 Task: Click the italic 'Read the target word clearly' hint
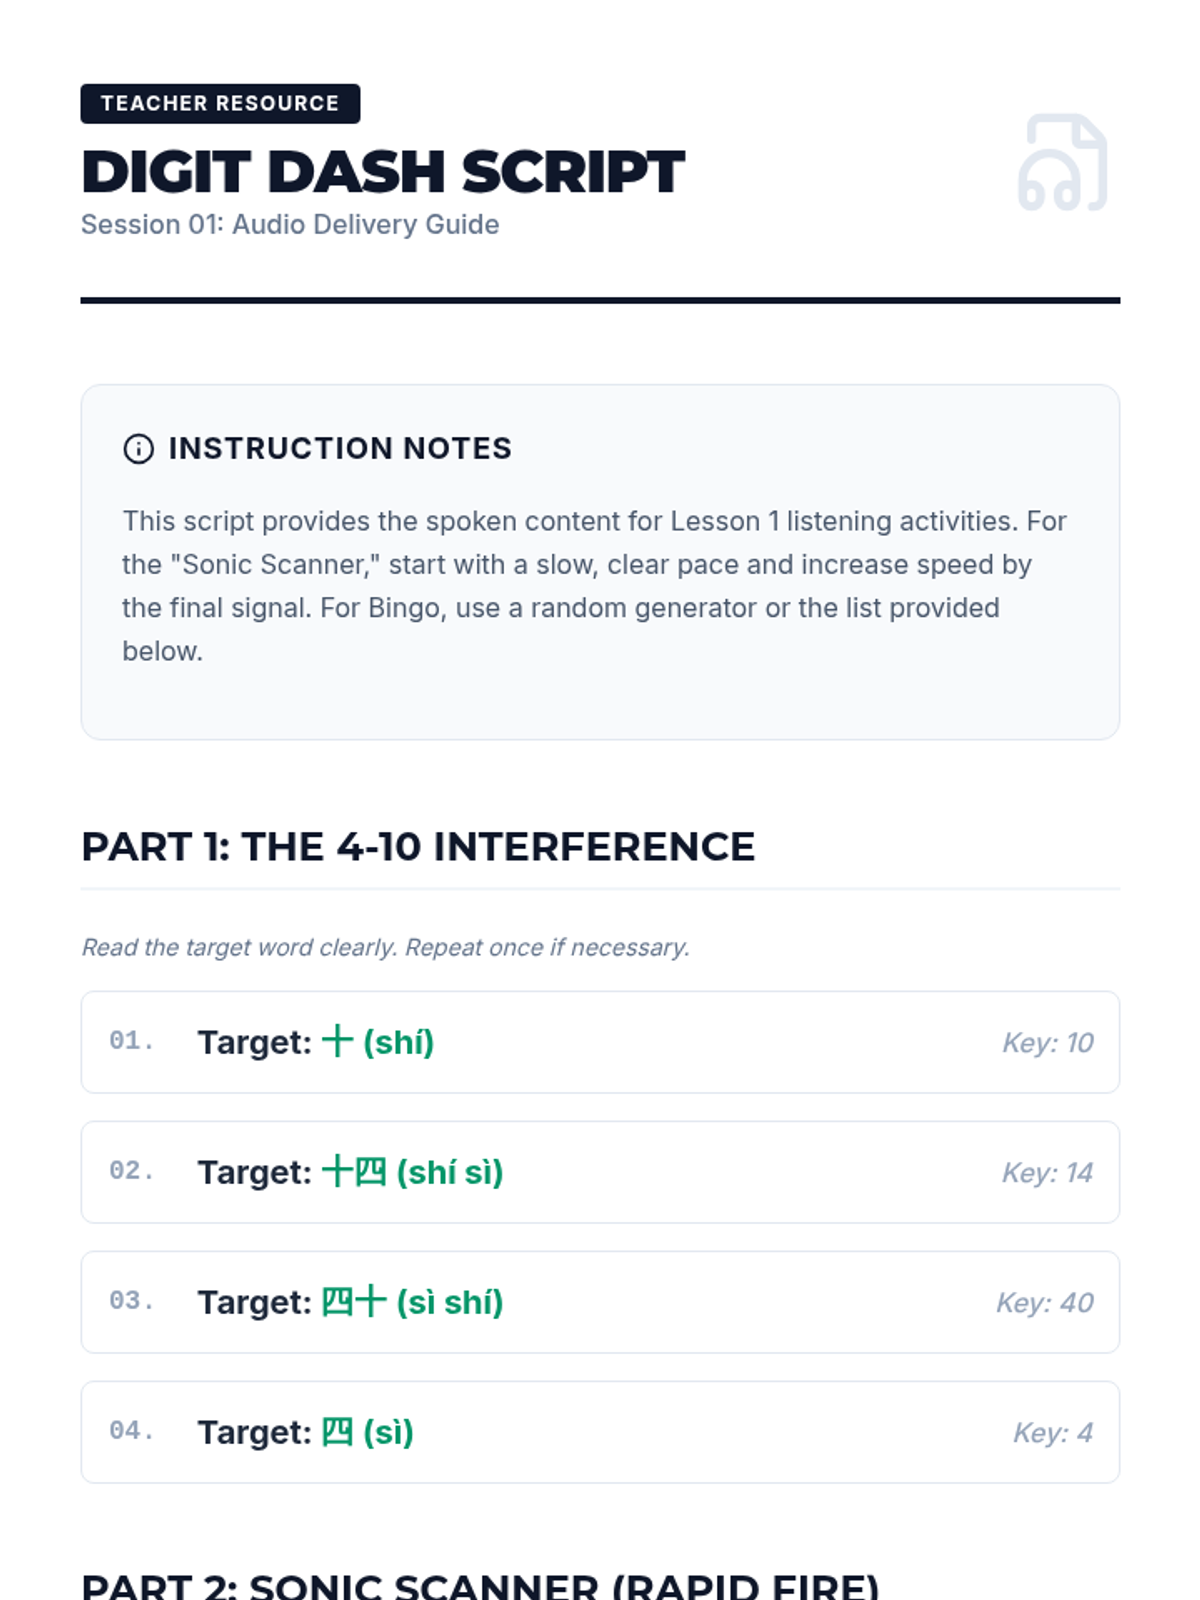tap(386, 947)
